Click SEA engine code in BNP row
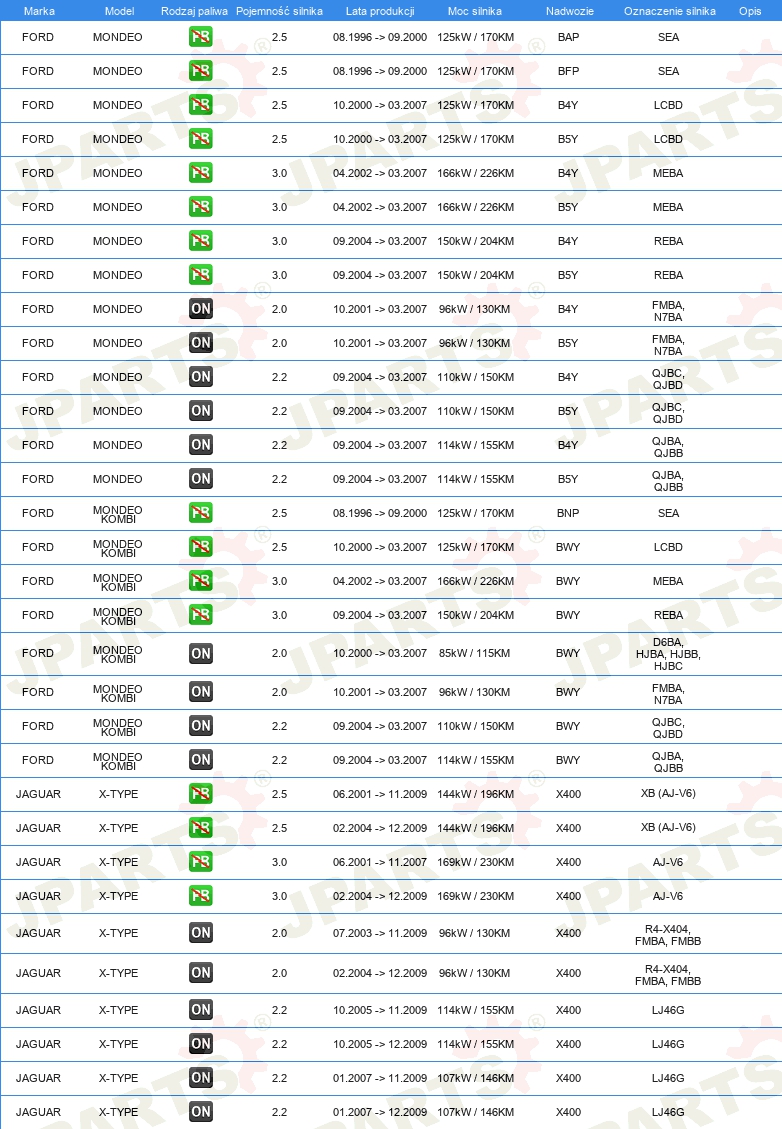 (x=668, y=513)
